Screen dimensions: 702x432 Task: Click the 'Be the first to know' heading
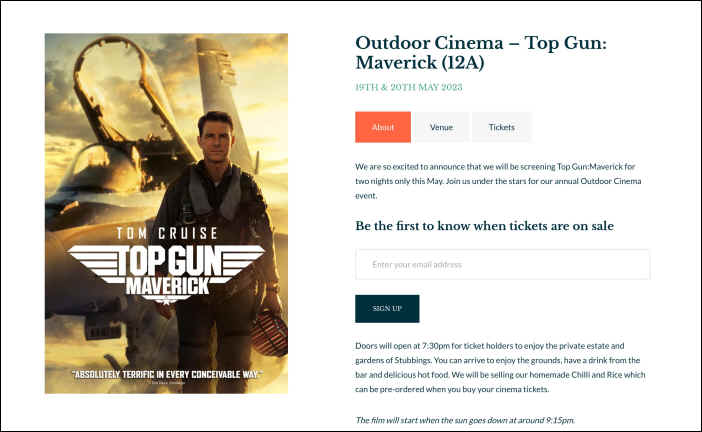point(484,226)
